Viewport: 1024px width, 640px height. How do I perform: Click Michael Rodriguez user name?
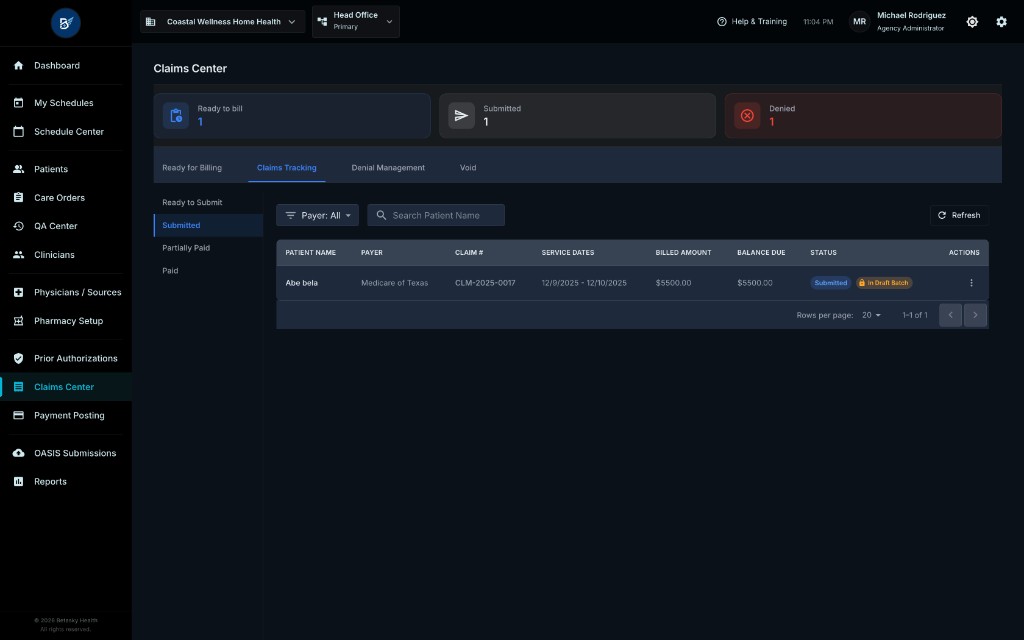[x=911, y=15]
